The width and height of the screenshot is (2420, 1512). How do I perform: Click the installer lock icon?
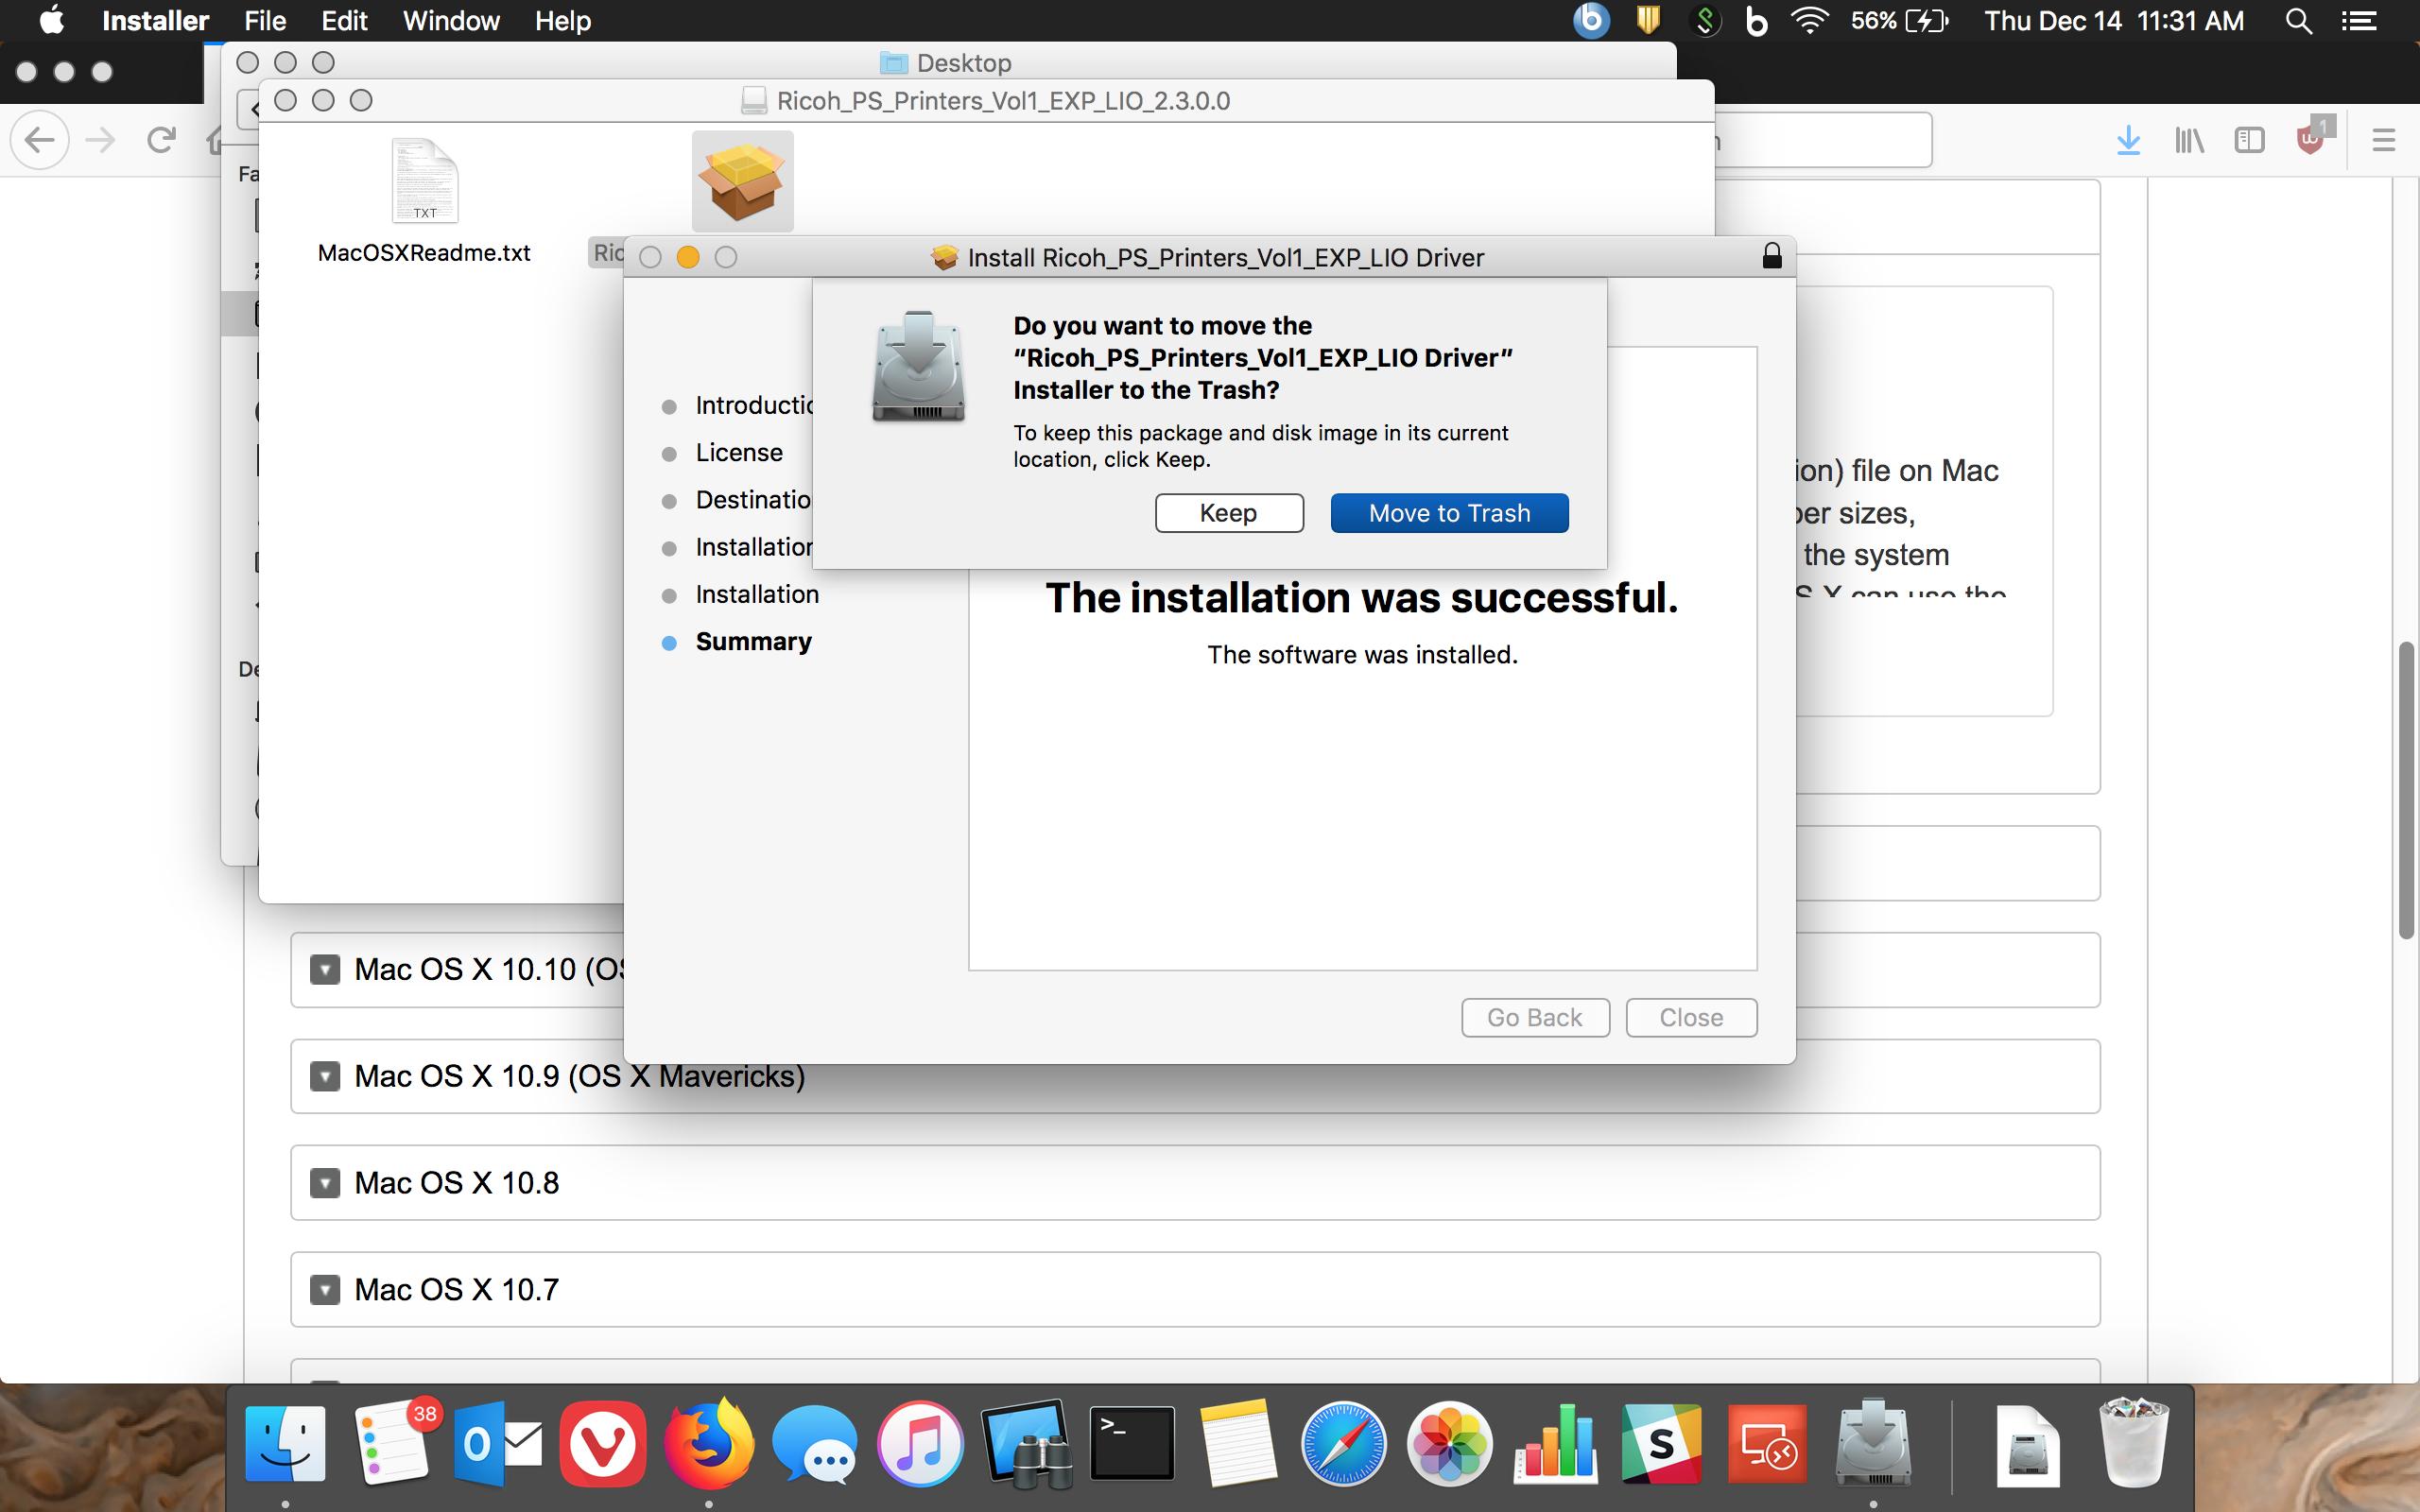(1772, 257)
